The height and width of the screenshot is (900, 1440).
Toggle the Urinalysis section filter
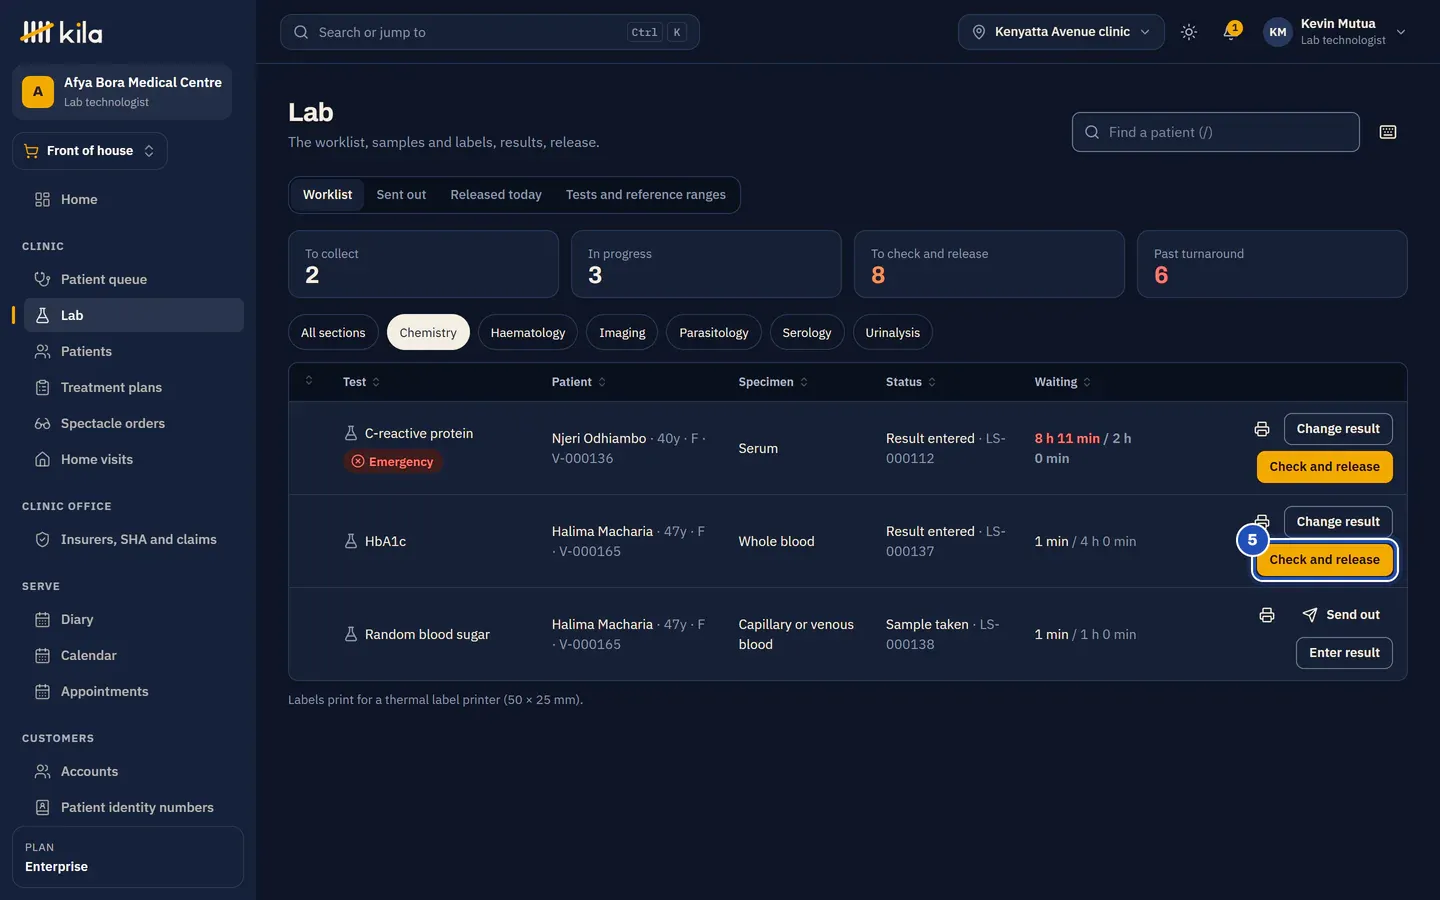[893, 333]
